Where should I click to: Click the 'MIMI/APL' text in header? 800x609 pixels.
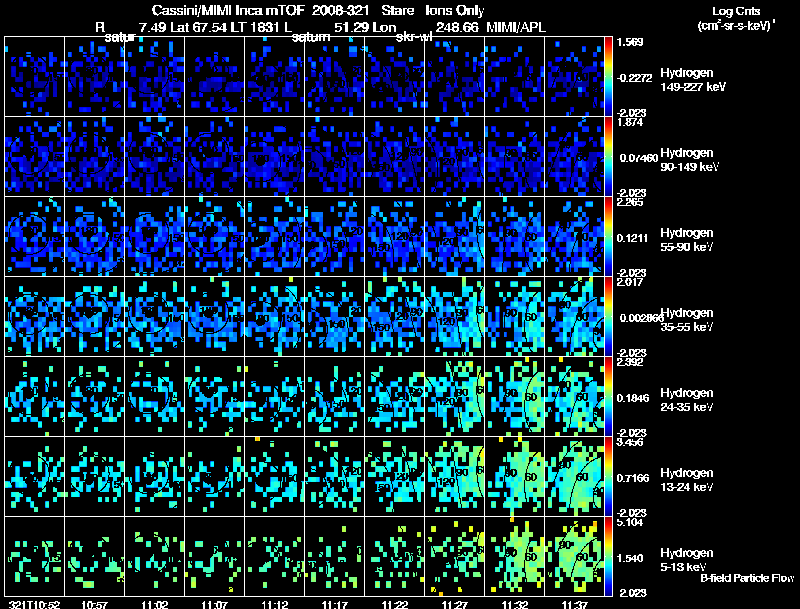[516, 27]
